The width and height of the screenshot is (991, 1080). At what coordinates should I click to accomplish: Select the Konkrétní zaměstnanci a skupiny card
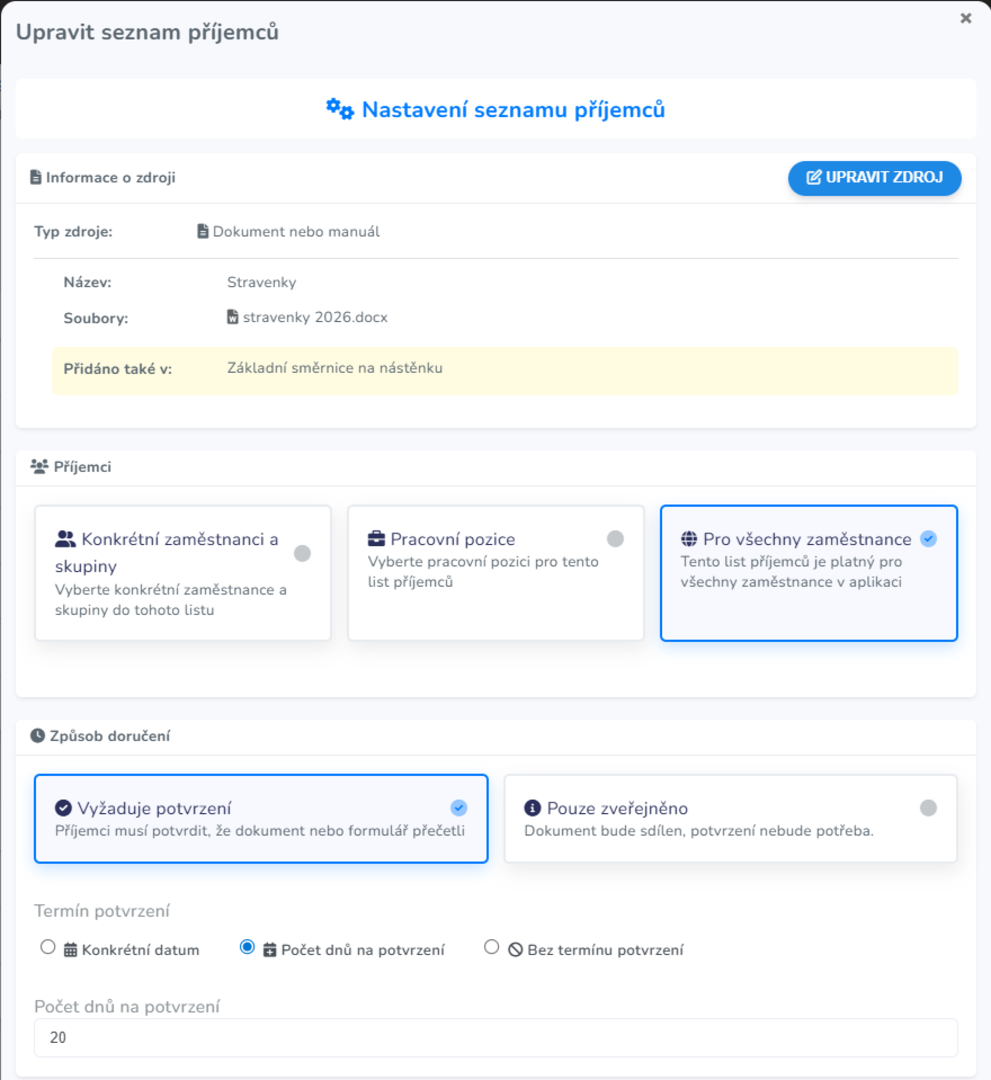pyautogui.click(x=183, y=573)
